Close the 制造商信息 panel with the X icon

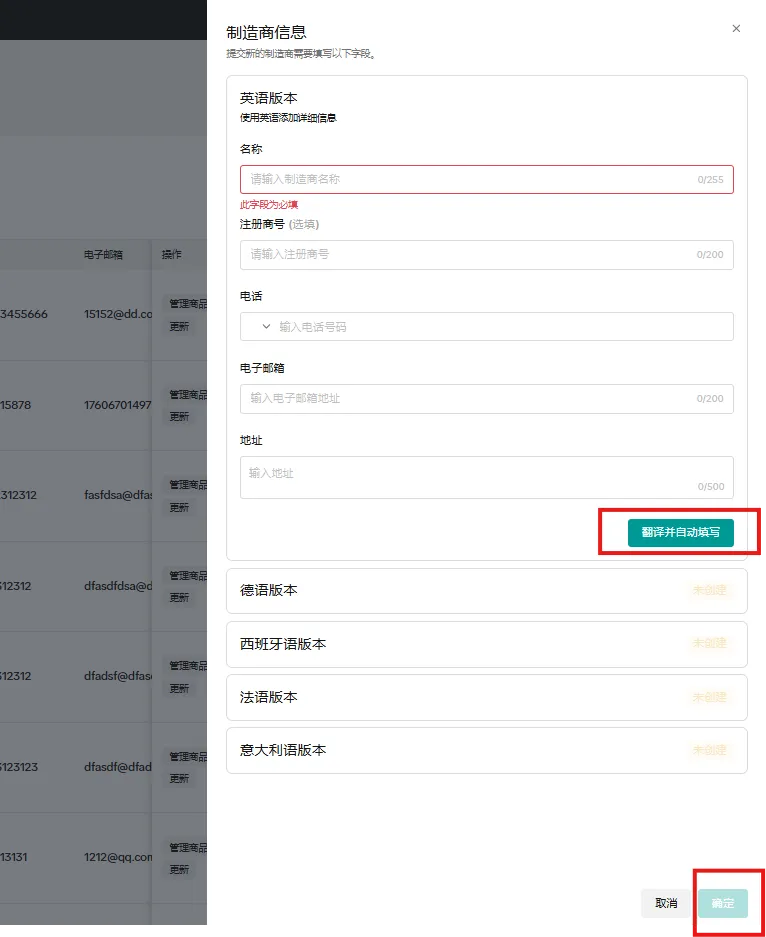[x=736, y=28]
